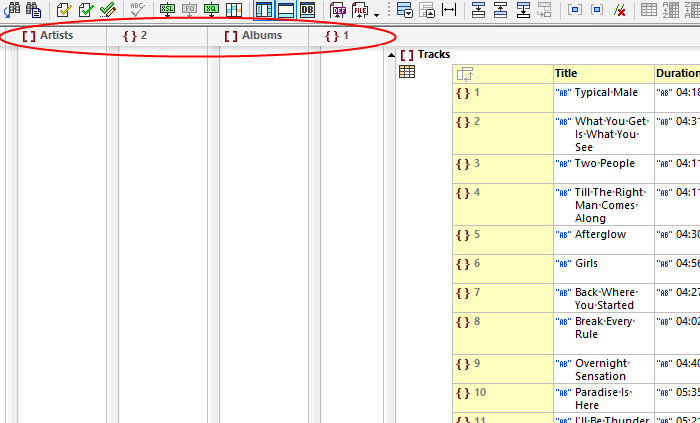Click the DB database view icon
The width and height of the screenshot is (700, 423).
(308, 10)
